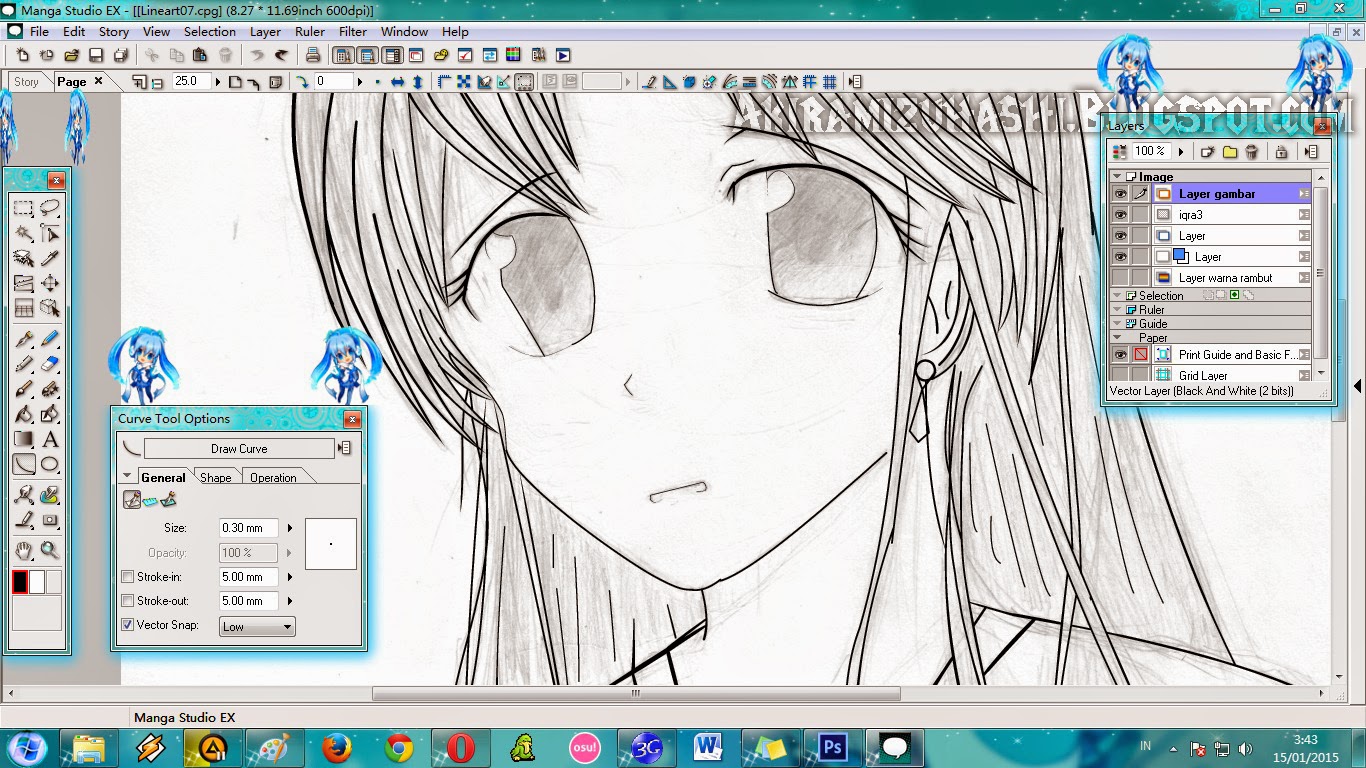
Task: Click the Redo arrow icon in the toolbar
Action: coord(282,55)
